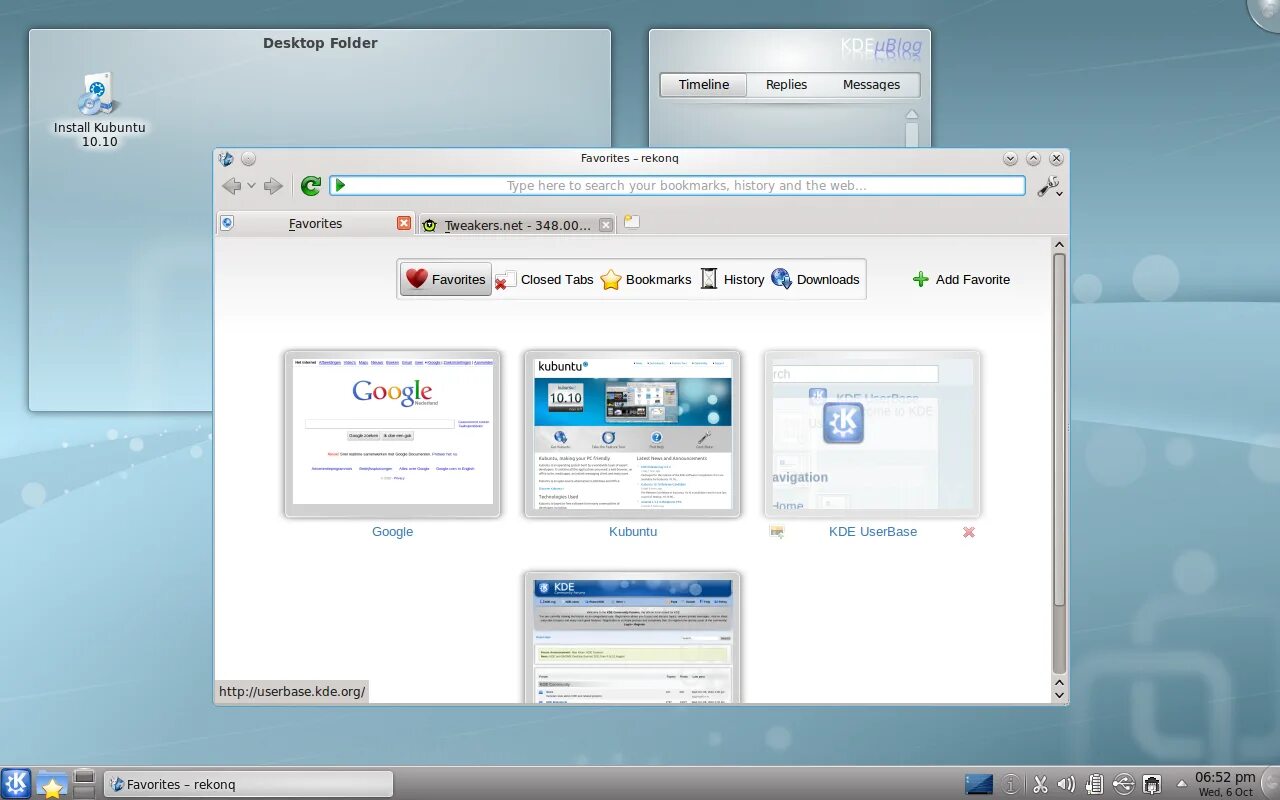Open the KDE Kickoff application launcher
This screenshot has width=1280, height=800.
click(16, 783)
